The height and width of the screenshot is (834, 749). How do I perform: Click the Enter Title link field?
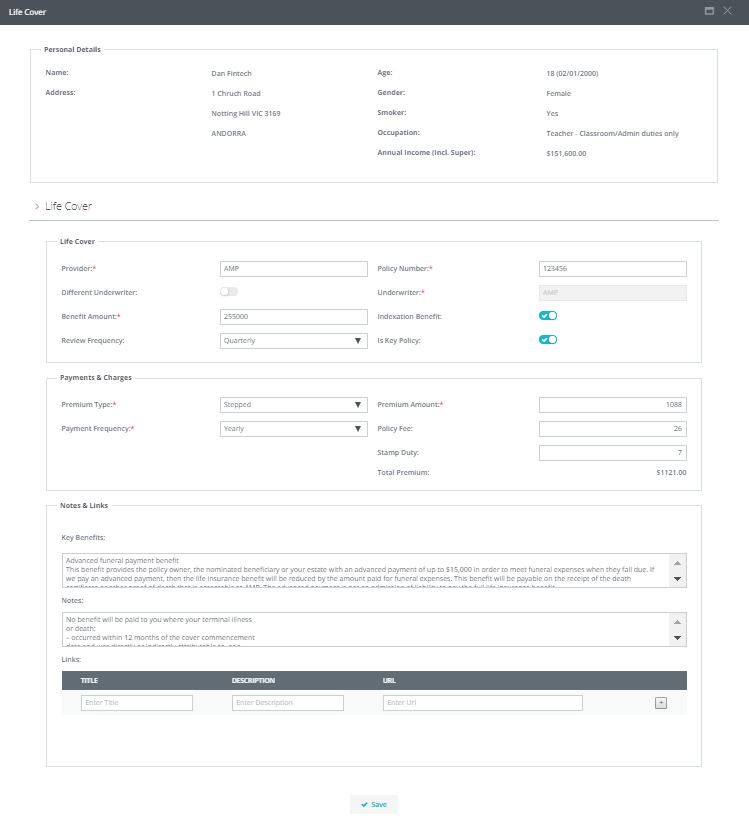pyautogui.click(x=136, y=703)
